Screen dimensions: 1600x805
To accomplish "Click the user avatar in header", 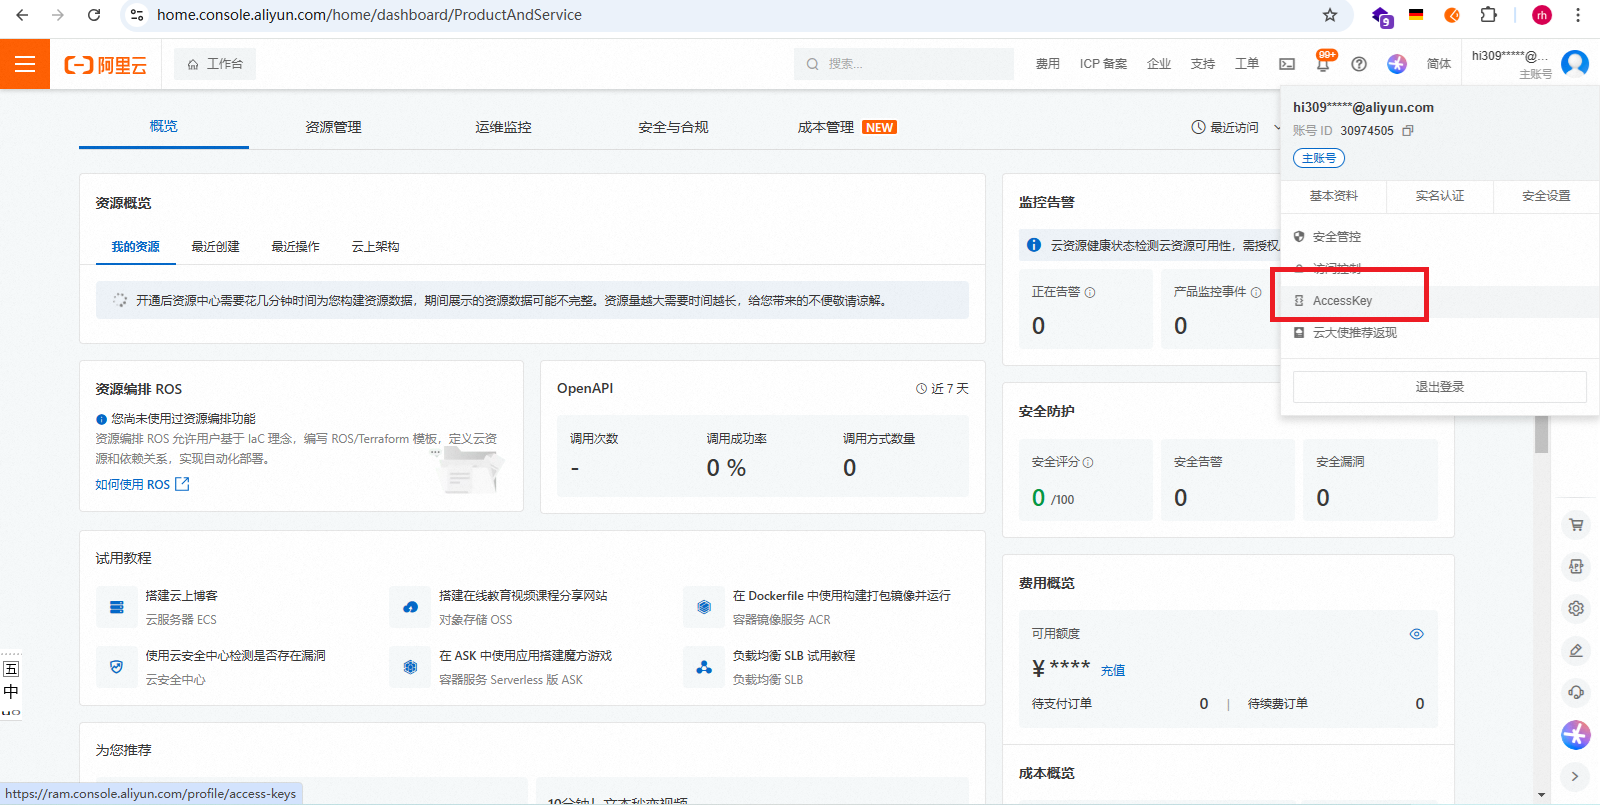I will tap(1575, 63).
